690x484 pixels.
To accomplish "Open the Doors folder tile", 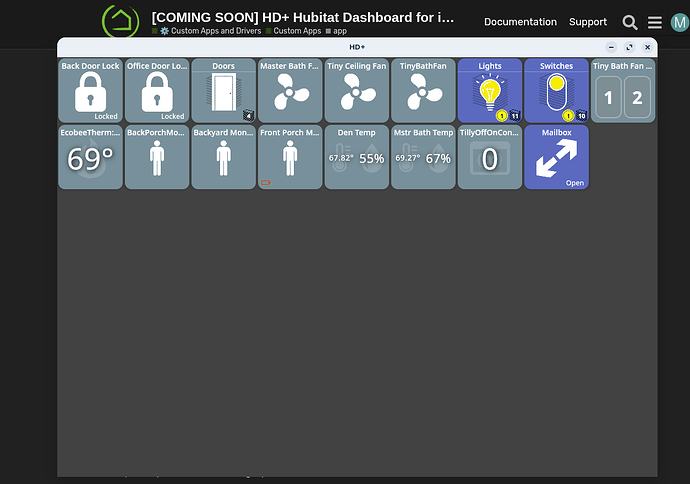I will (x=224, y=91).
